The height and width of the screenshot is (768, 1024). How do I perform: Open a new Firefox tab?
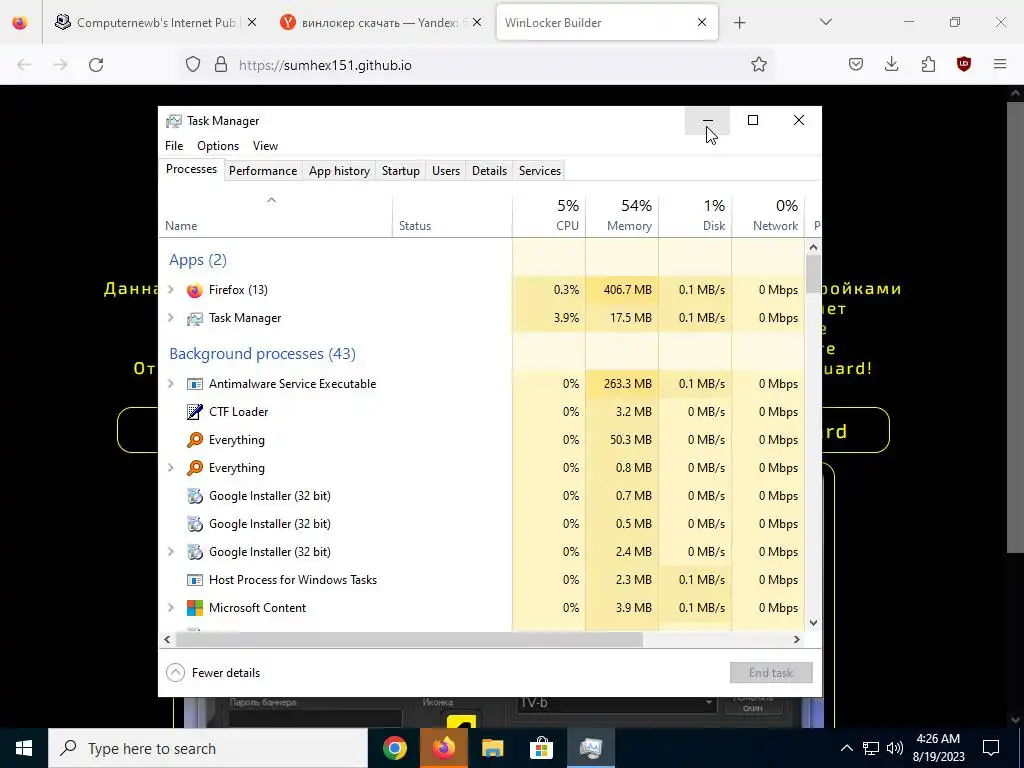pyautogui.click(x=739, y=23)
